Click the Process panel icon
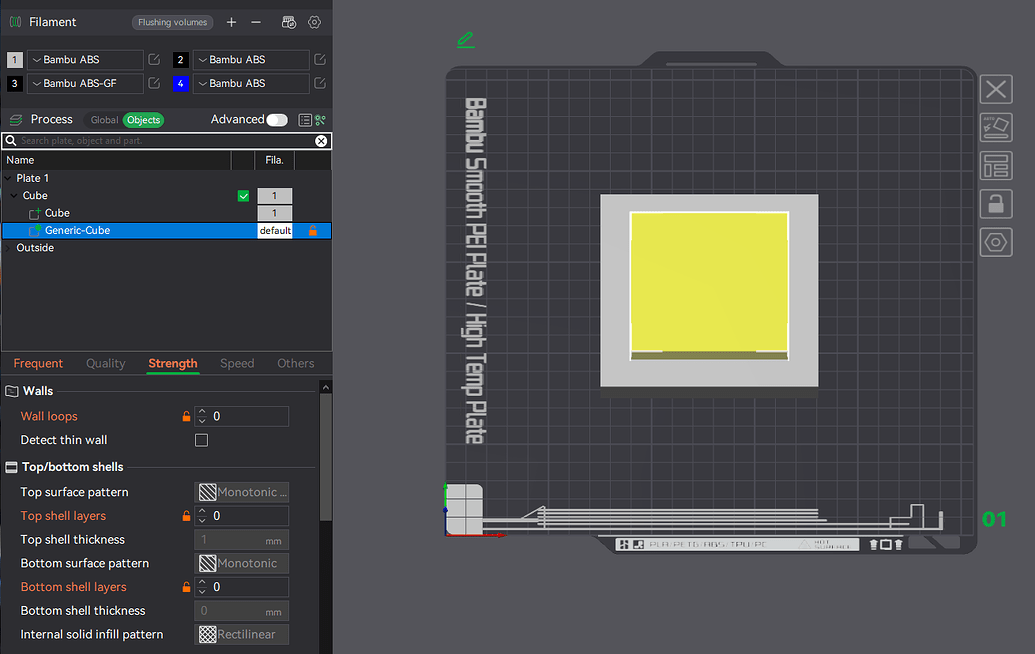The width and height of the screenshot is (1035, 654). (x=16, y=120)
